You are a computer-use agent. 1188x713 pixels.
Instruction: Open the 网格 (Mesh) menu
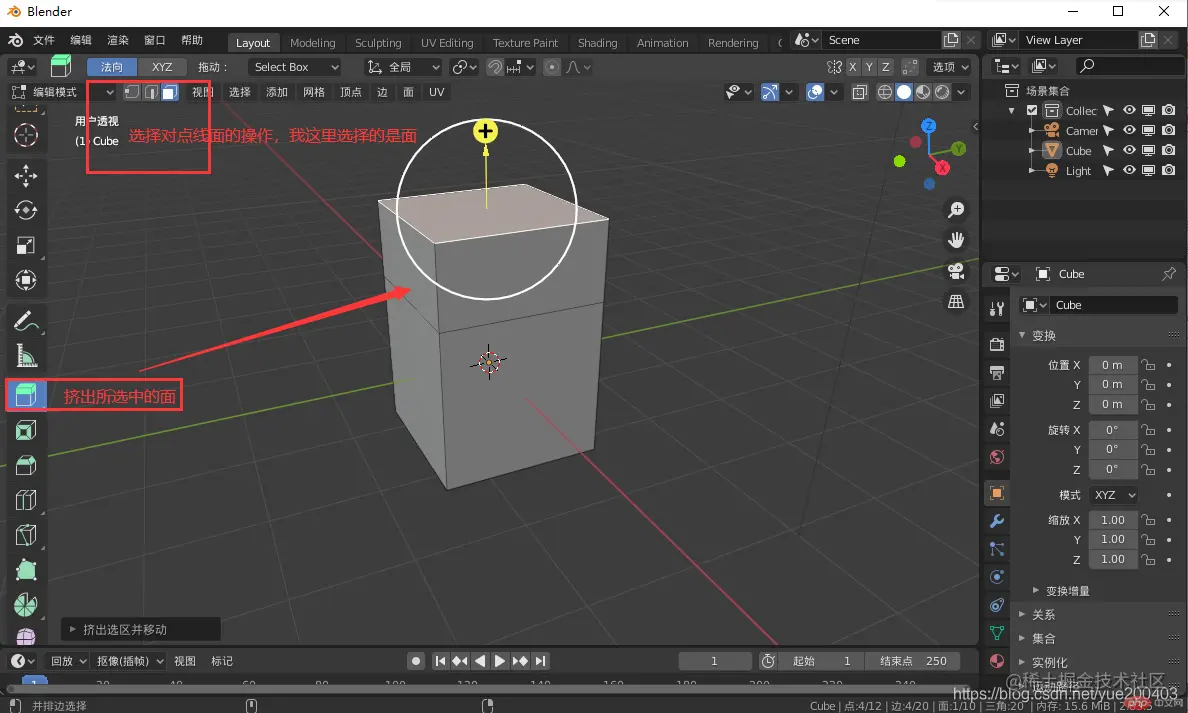(x=314, y=92)
